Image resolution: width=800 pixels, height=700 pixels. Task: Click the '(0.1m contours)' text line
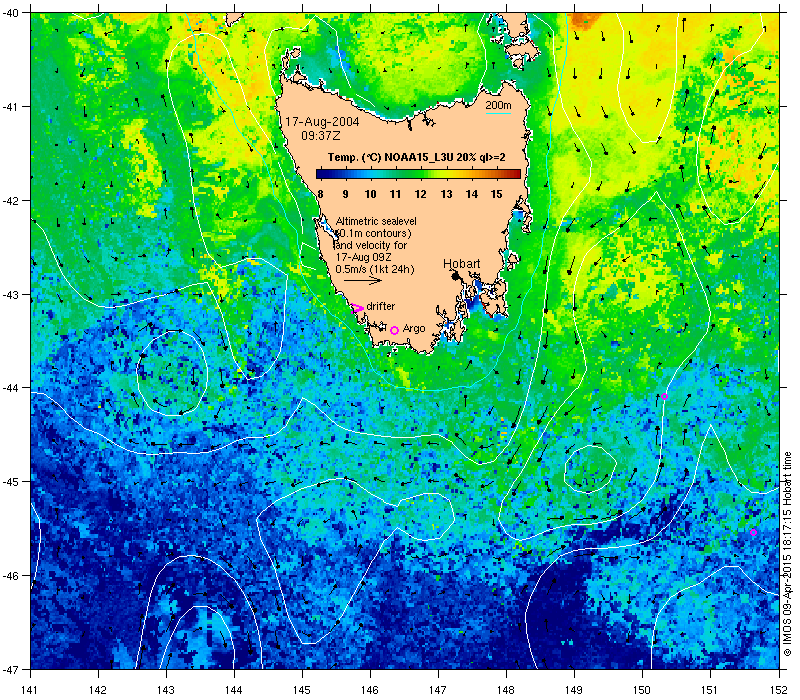tap(374, 233)
